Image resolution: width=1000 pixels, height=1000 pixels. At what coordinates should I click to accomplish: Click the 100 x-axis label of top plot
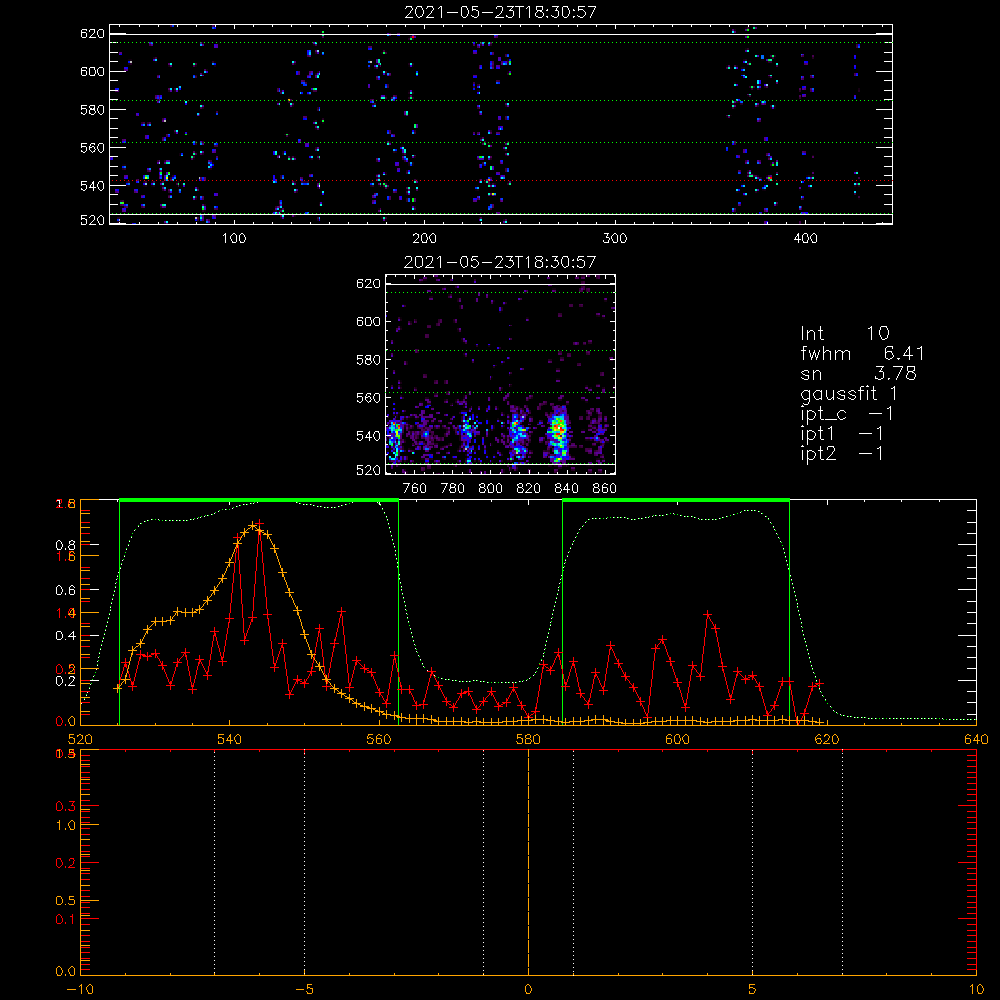pyautogui.click(x=234, y=239)
